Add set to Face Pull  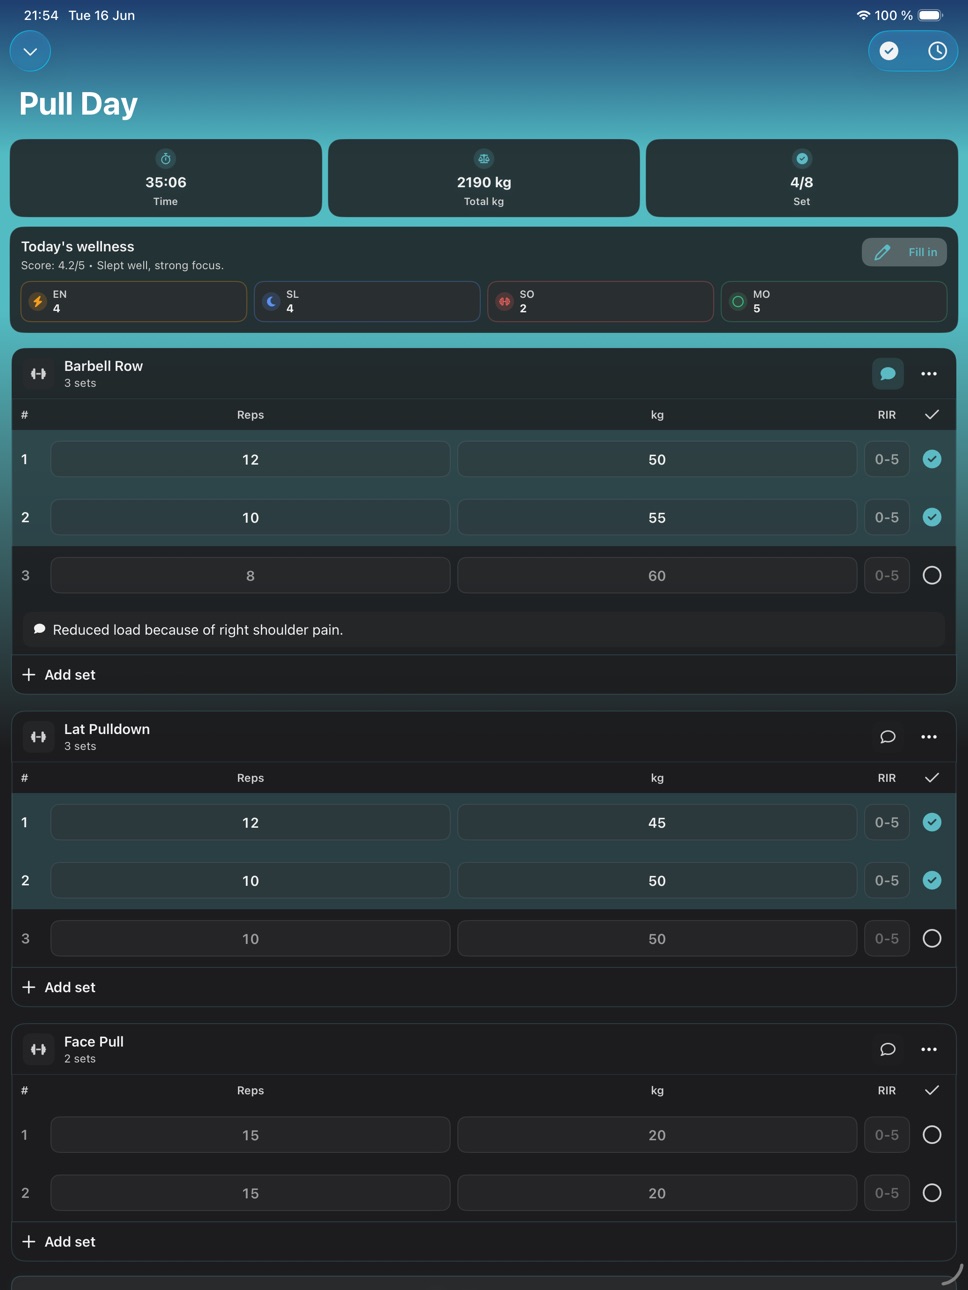(59, 1242)
